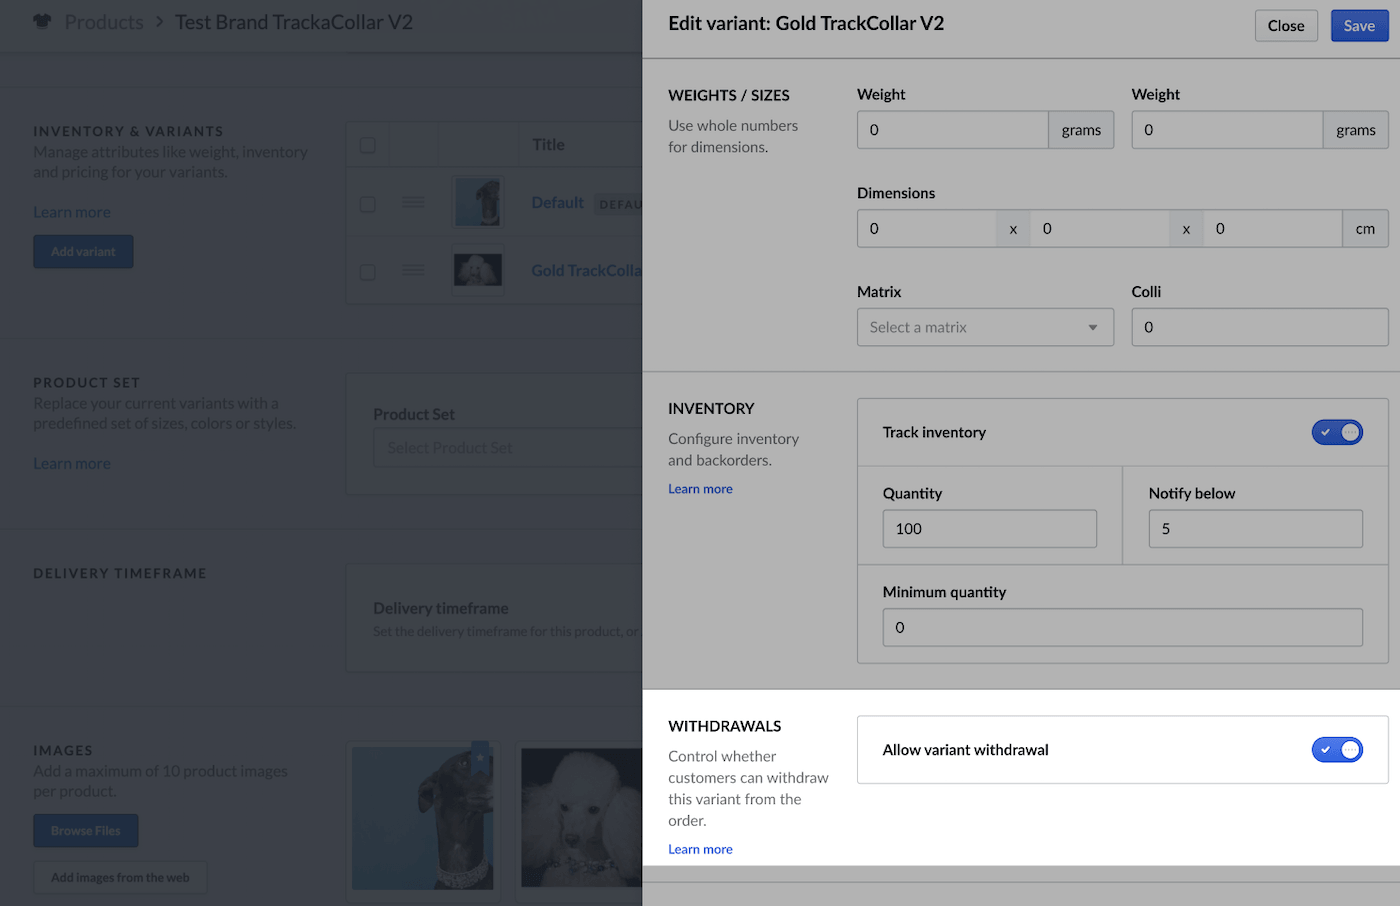This screenshot has width=1400, height=906.
Task: Click the first Weight input field
Action: coord(952,130)
